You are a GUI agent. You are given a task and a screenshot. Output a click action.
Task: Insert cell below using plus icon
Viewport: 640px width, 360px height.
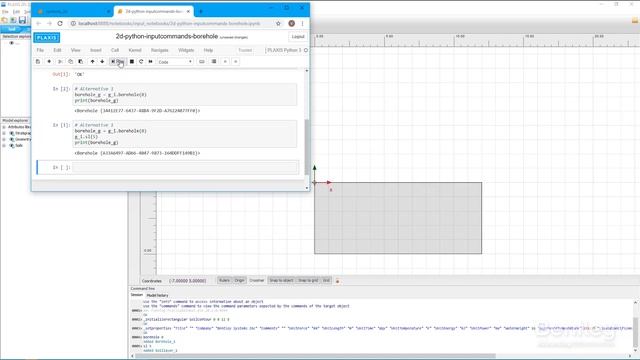(x=49, y=62)
